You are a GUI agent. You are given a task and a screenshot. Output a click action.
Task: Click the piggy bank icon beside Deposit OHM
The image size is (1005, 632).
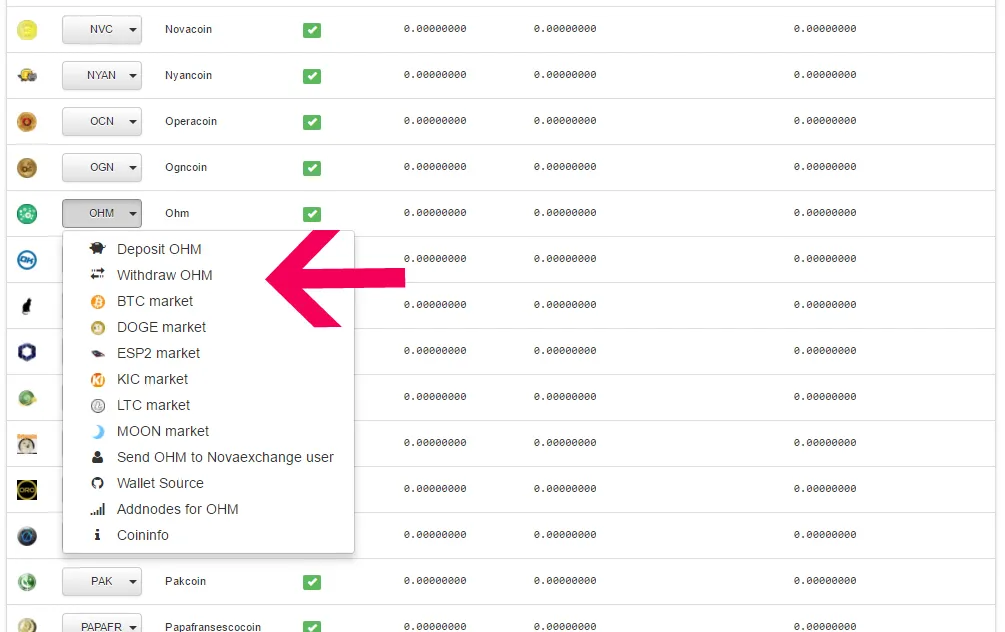pyautogui.click(x=97, y=249)
